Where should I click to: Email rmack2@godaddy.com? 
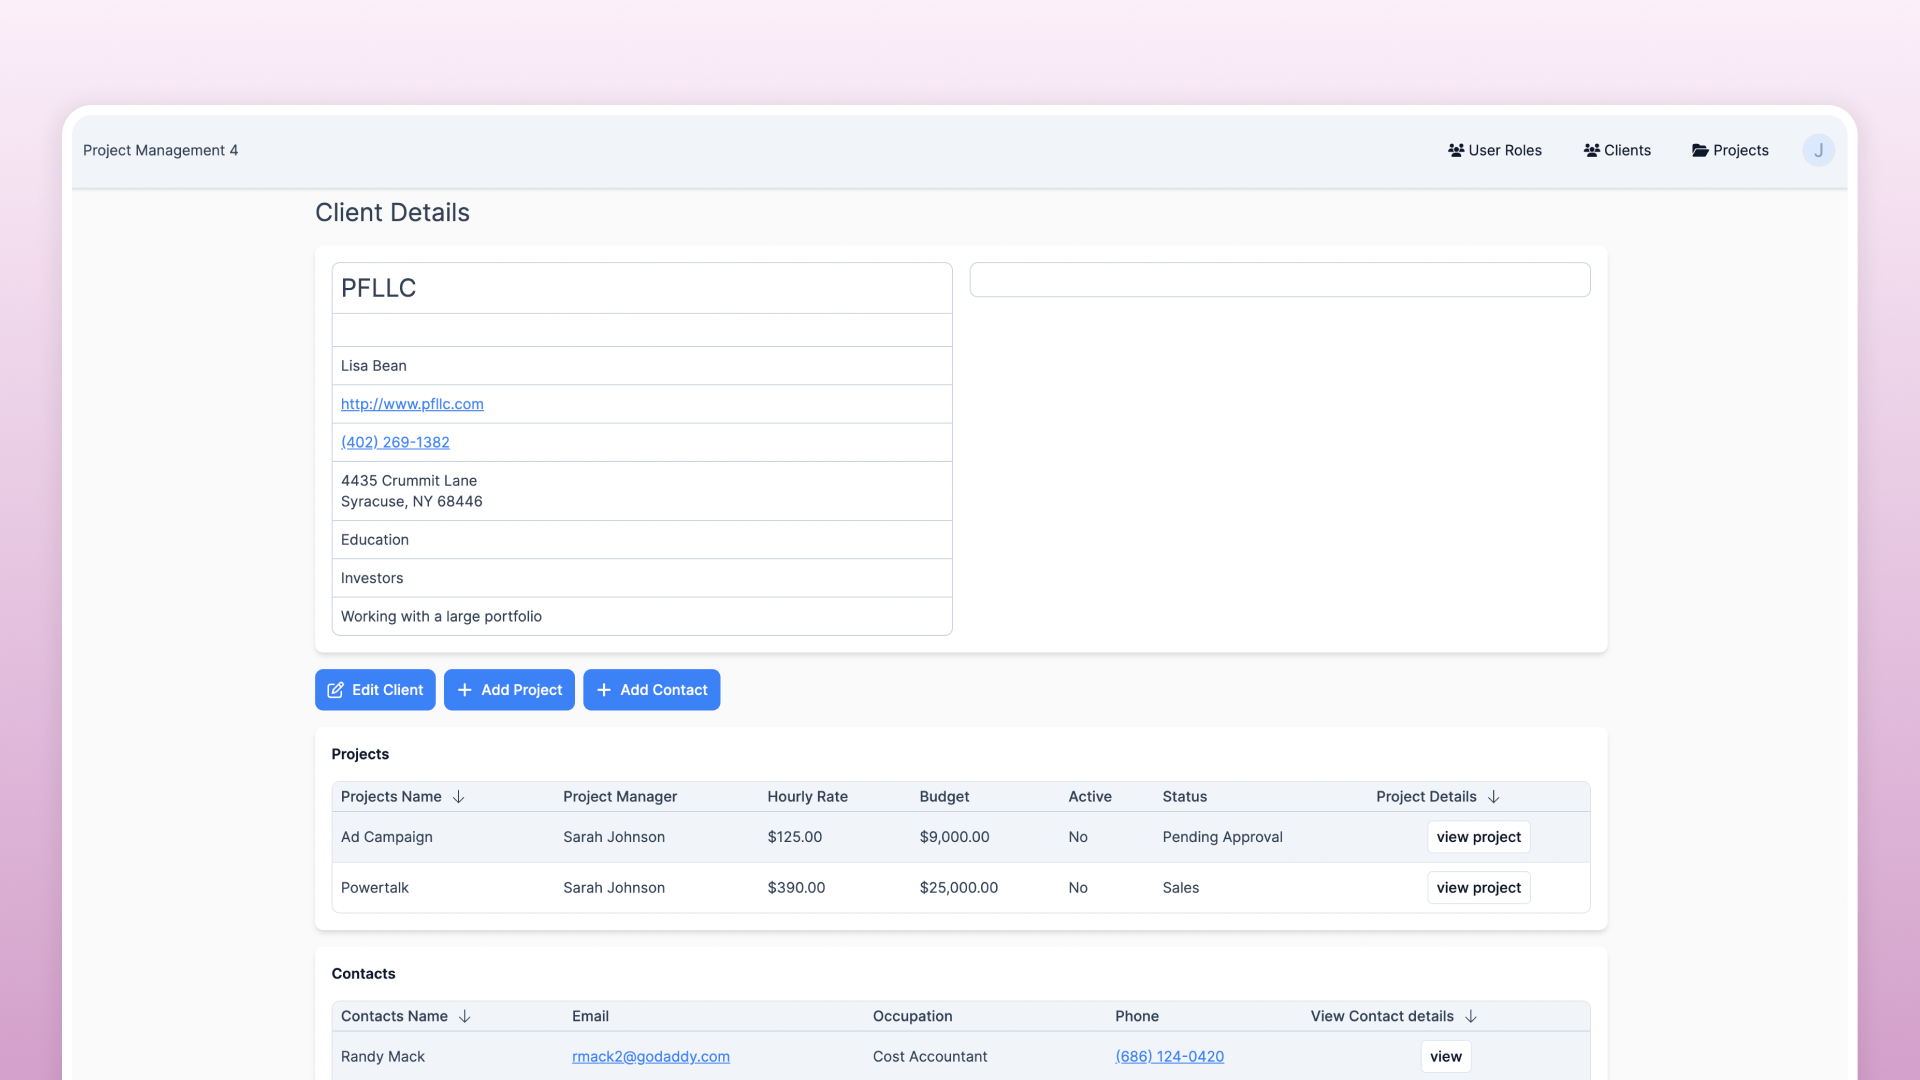(650, 1057)
